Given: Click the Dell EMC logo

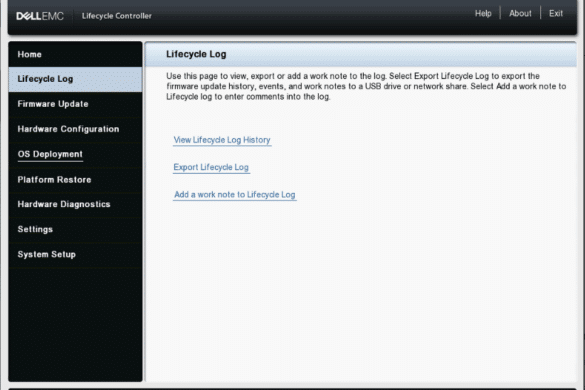Looking at the screenshot, I should point(40,16).
